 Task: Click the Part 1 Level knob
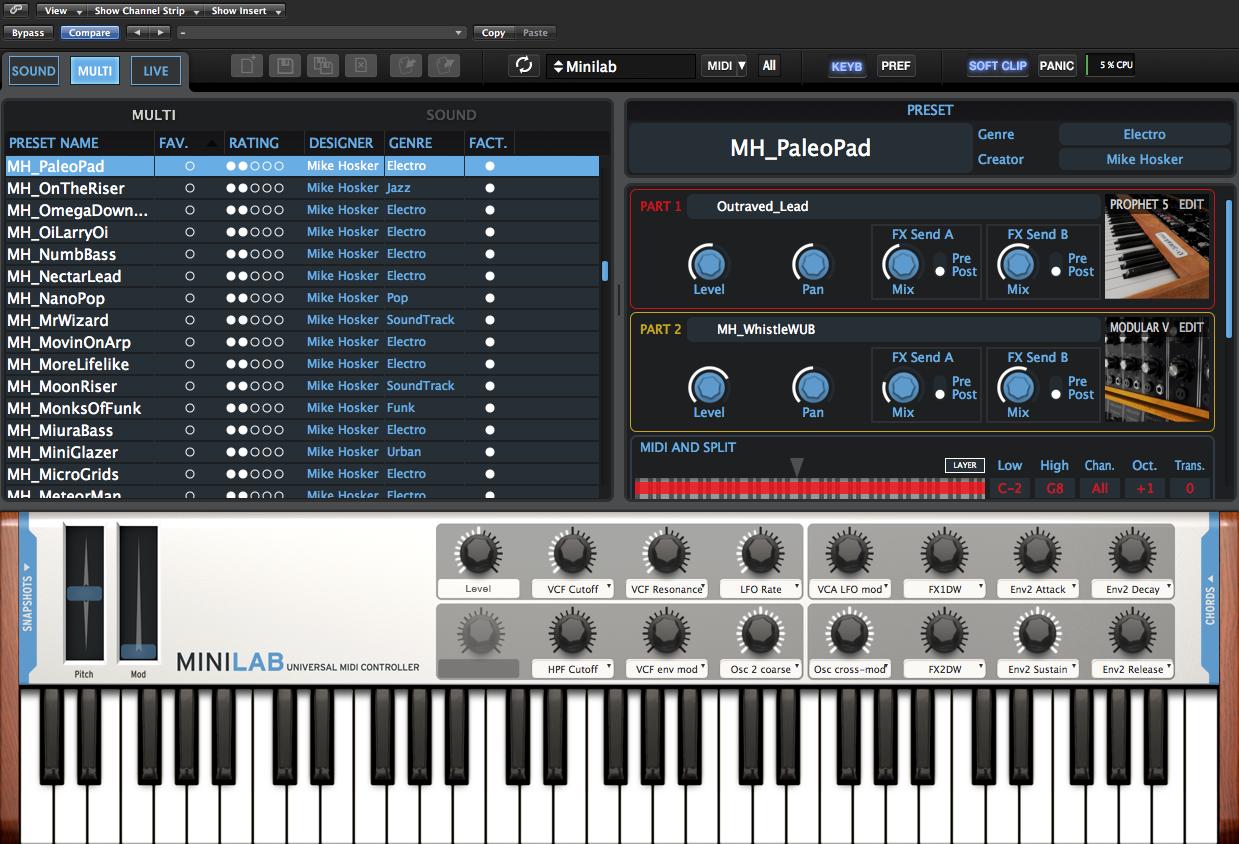[x=709, y=264]
